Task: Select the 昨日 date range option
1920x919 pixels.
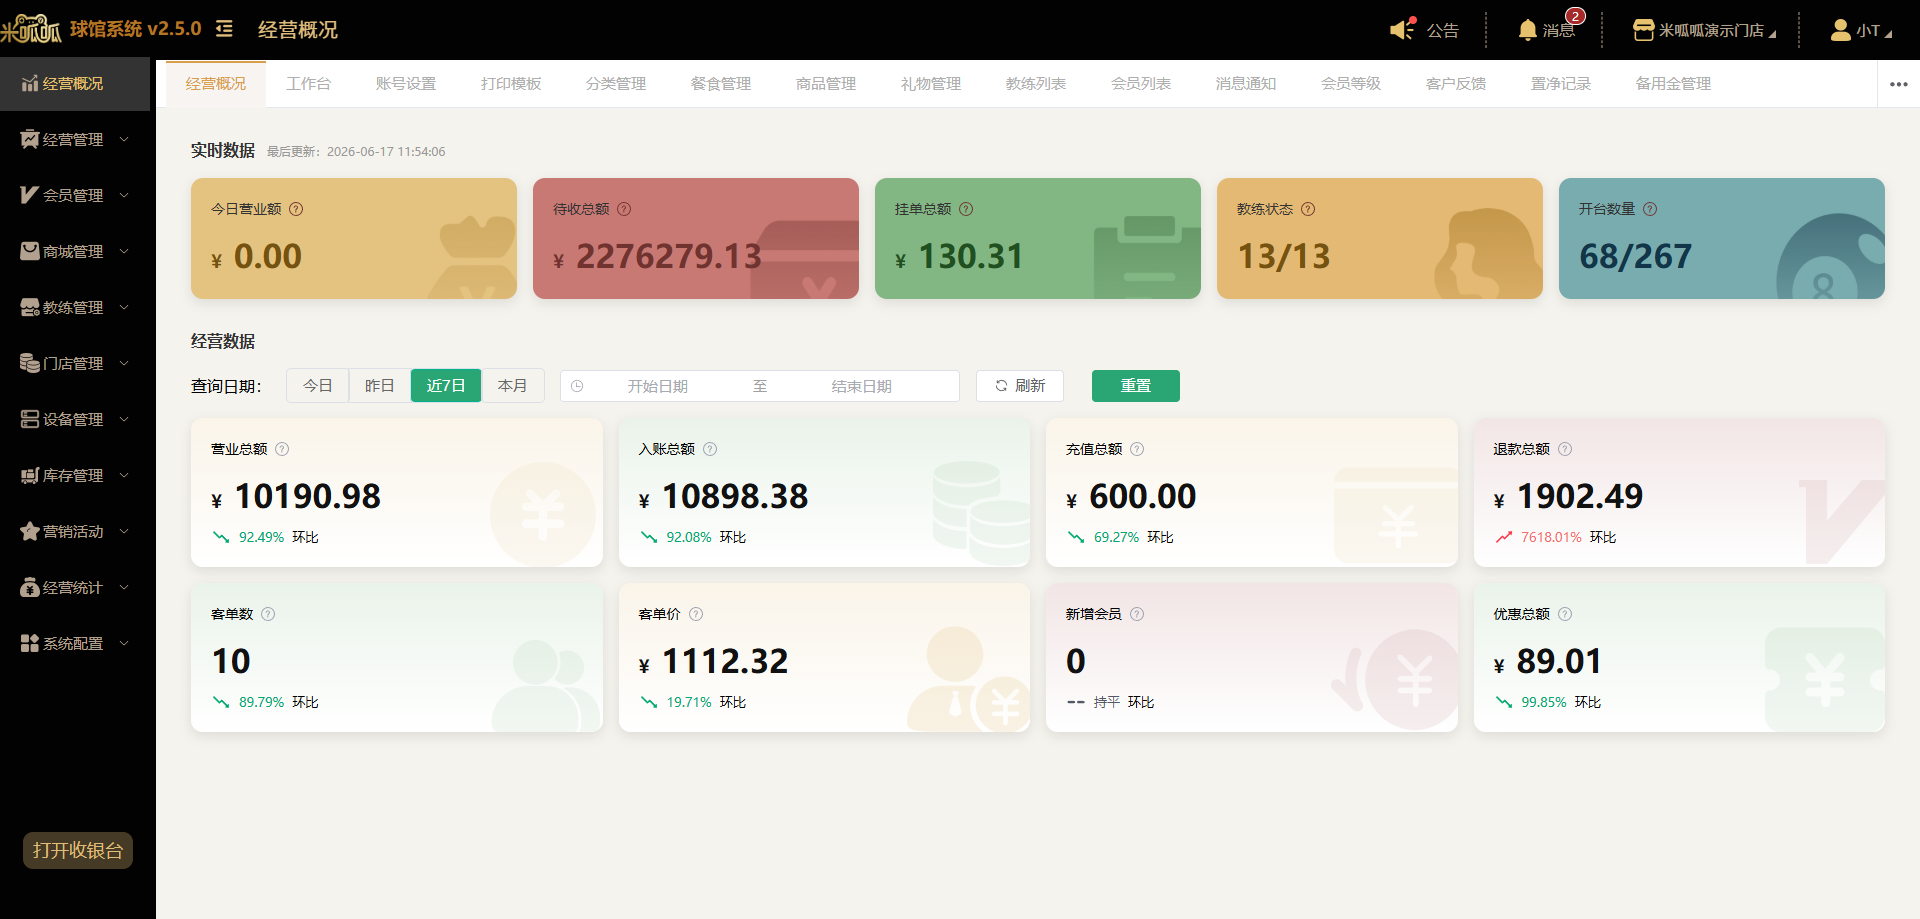Action: pos(380,386)
